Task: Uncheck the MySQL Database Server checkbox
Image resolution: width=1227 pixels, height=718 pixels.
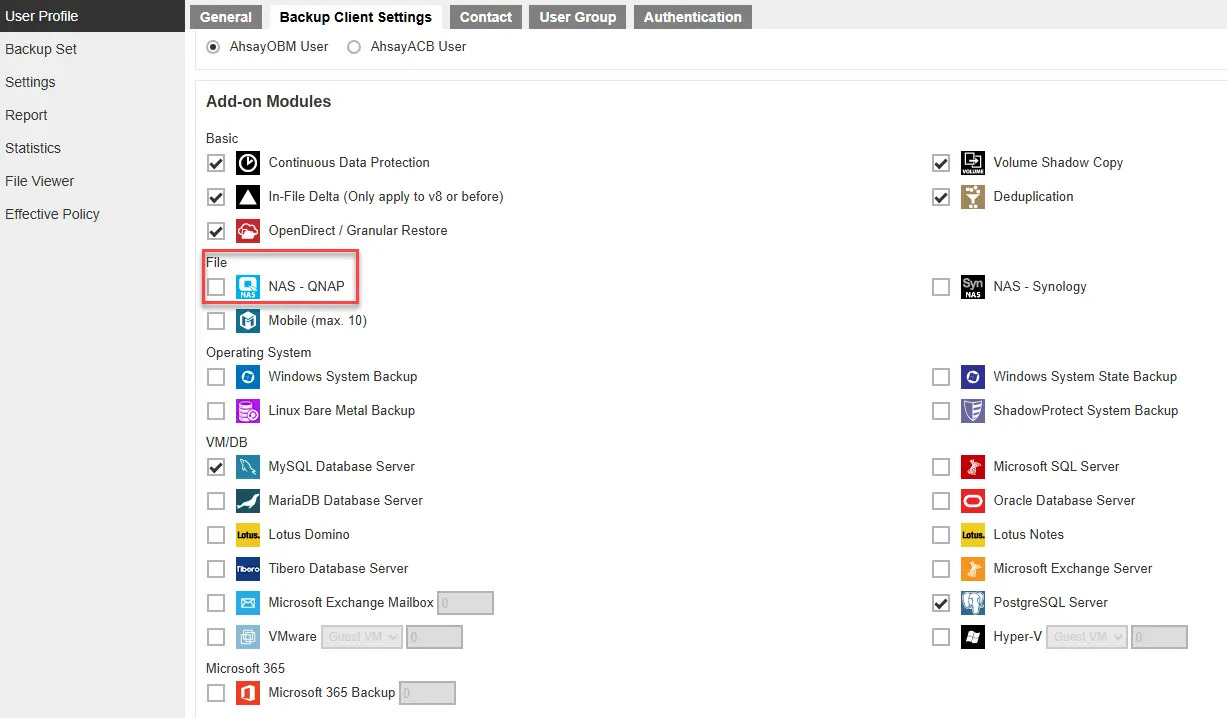Action: (216, 467)
